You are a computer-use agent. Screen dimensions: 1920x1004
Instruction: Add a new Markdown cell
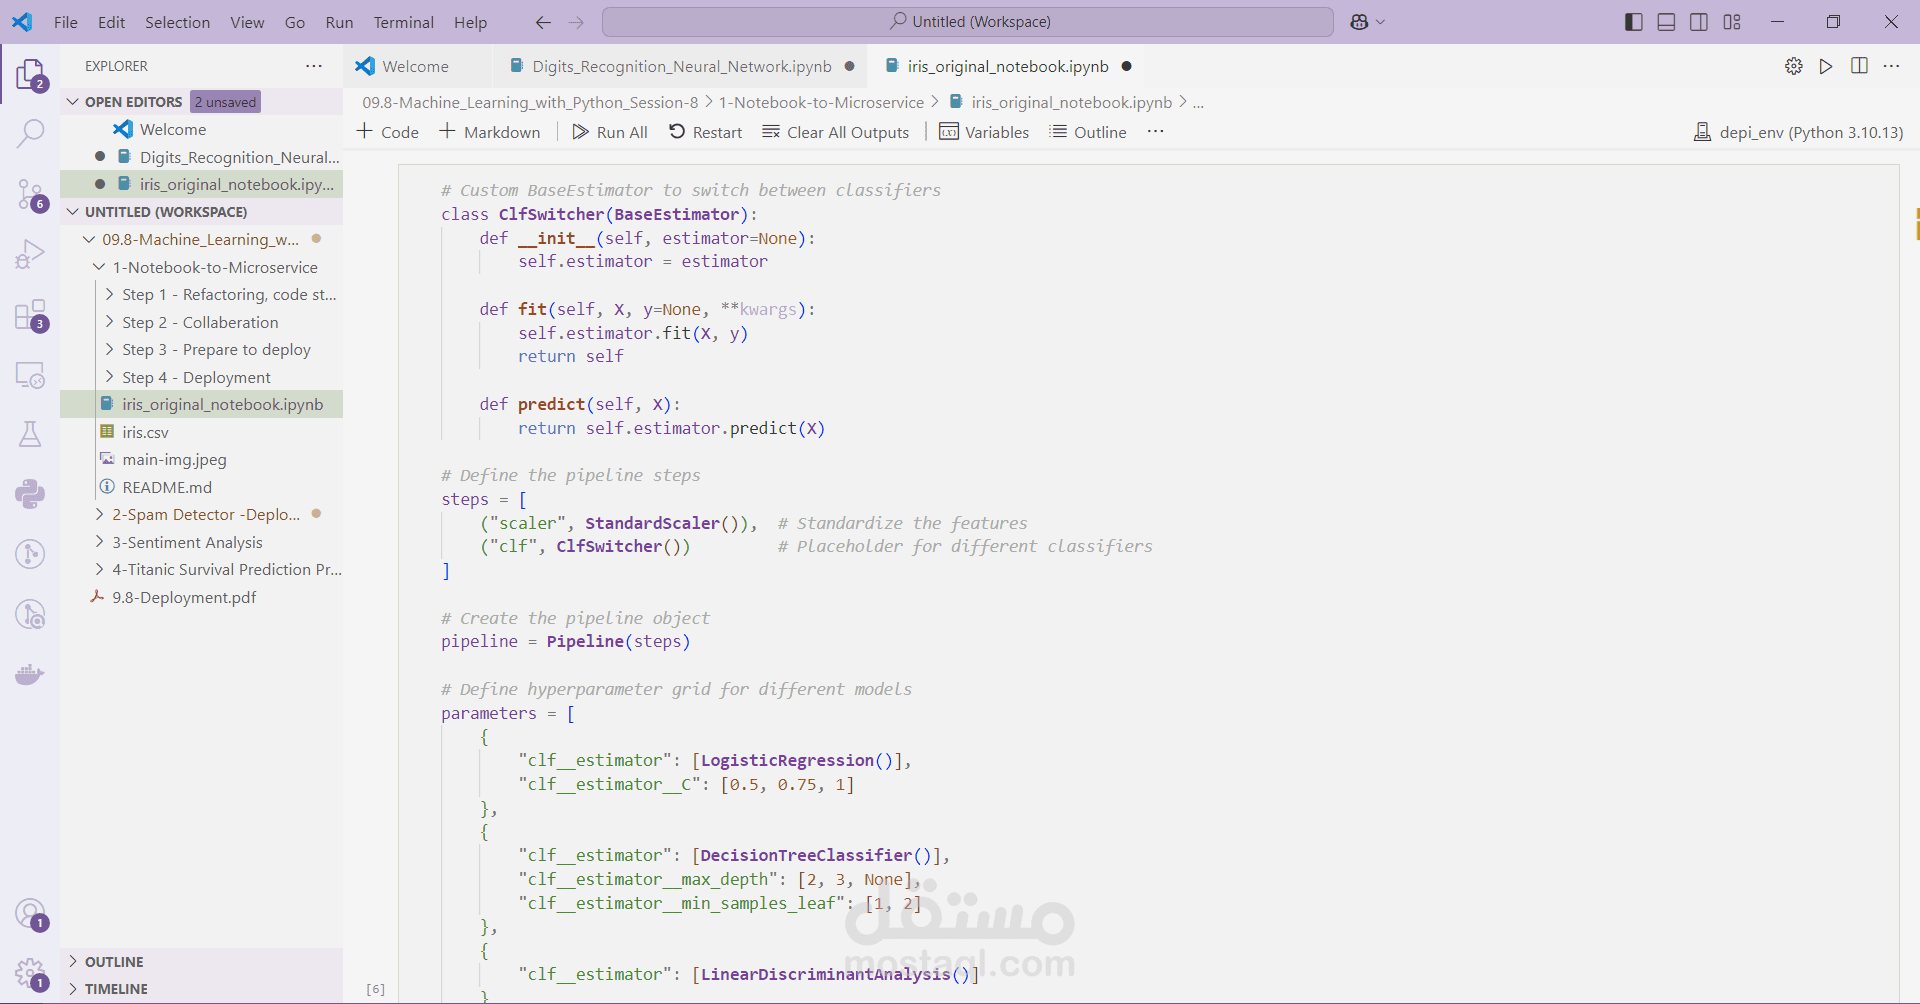[490, 132]
